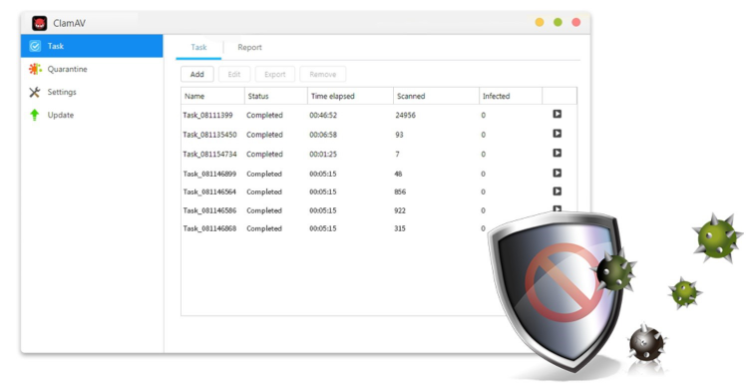This screenshot has width=750, height=383.
Task: Sort by the Time elapsed column header
Action: (350, 96)
